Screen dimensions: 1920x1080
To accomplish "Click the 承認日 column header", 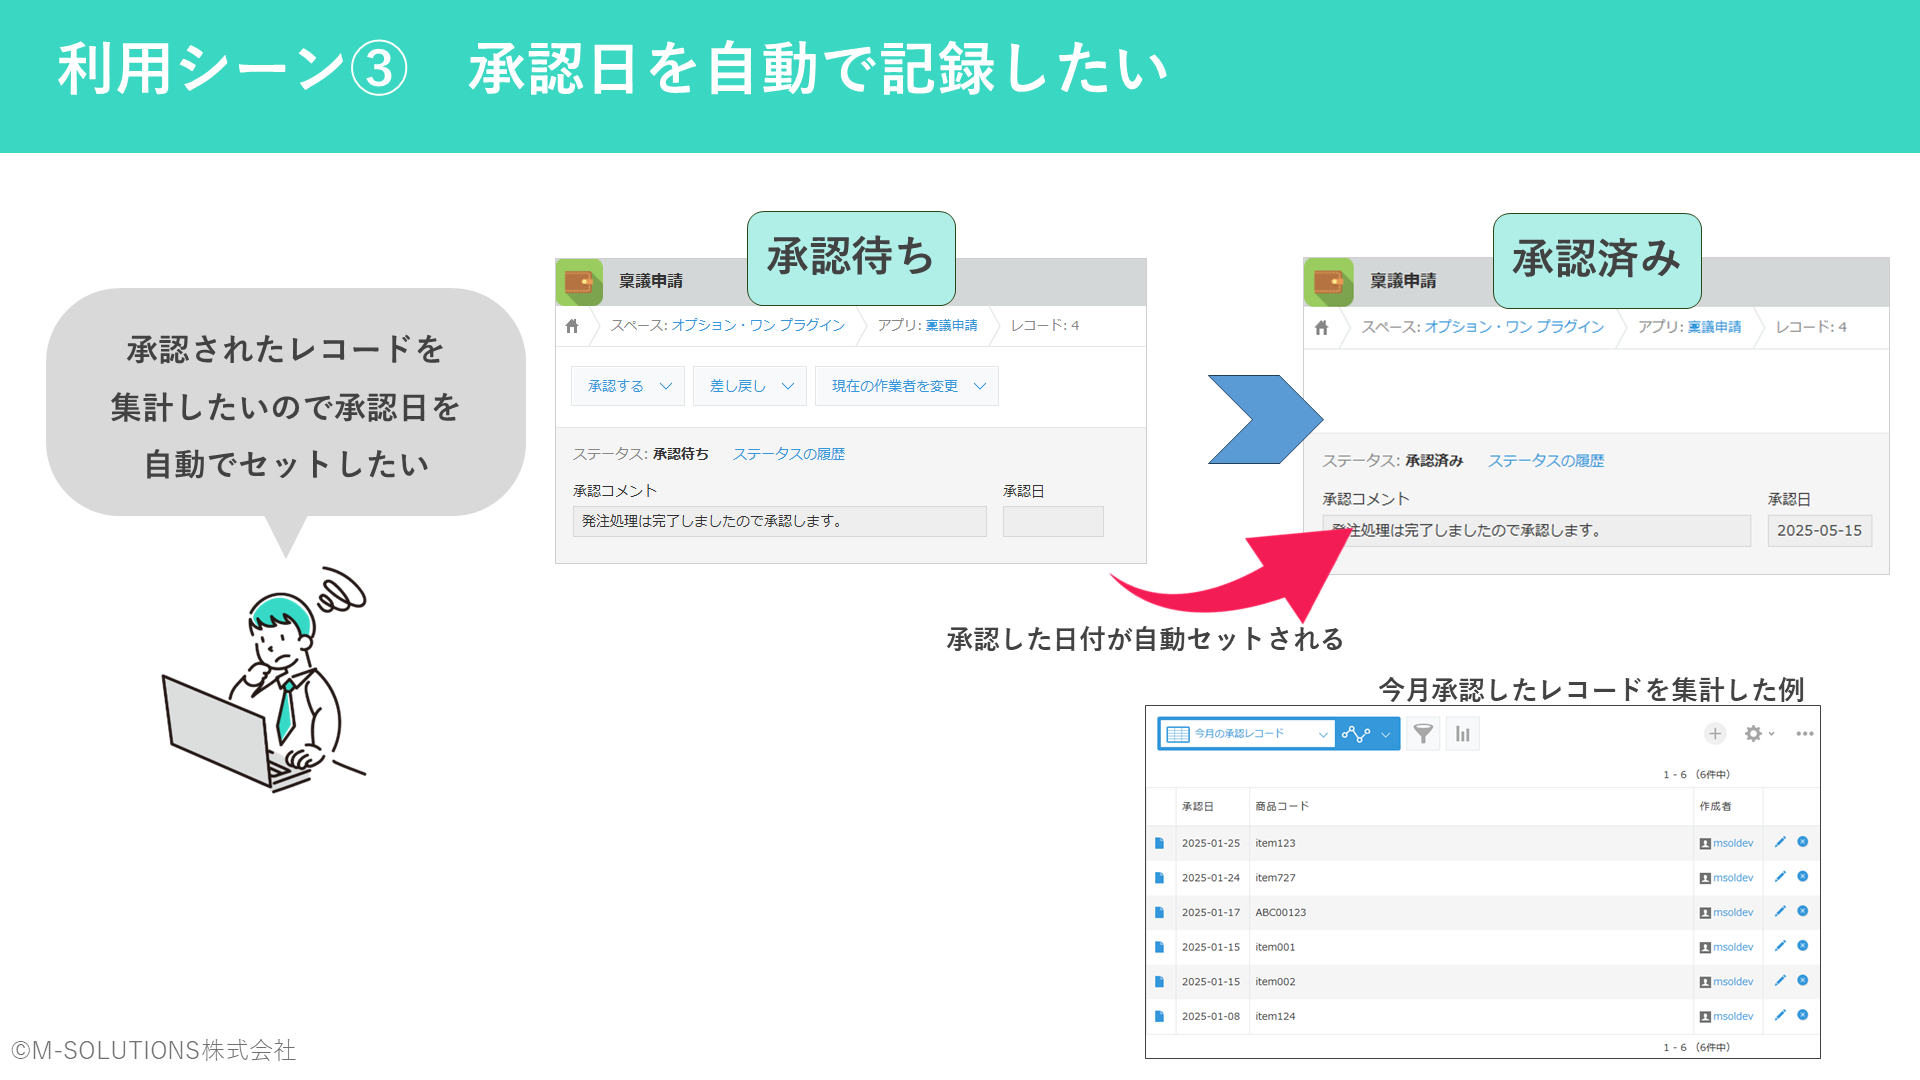I will [1197, 806].
